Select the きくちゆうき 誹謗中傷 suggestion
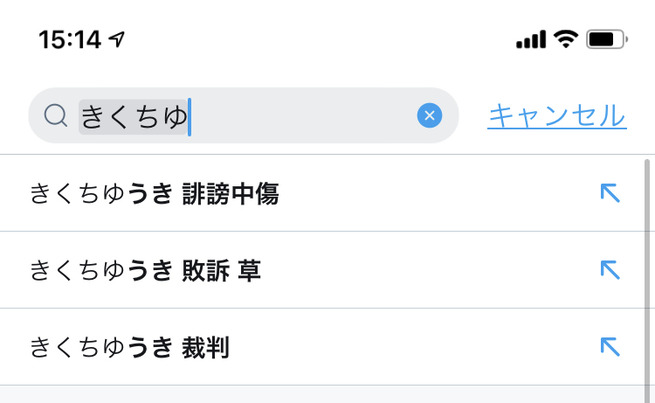 coord(155,194)
